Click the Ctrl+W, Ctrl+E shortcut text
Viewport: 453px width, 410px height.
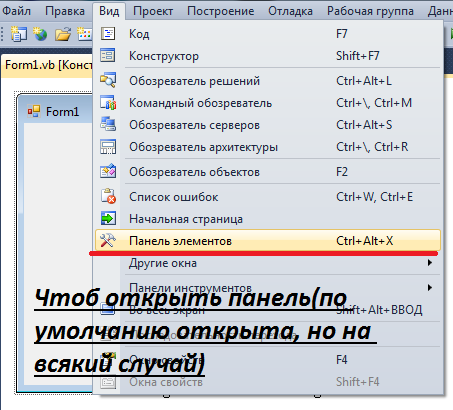click(374, 197)
